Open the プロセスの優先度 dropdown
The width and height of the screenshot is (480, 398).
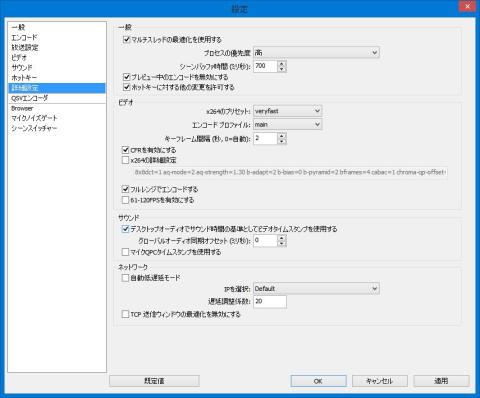[x=316, y=53]
